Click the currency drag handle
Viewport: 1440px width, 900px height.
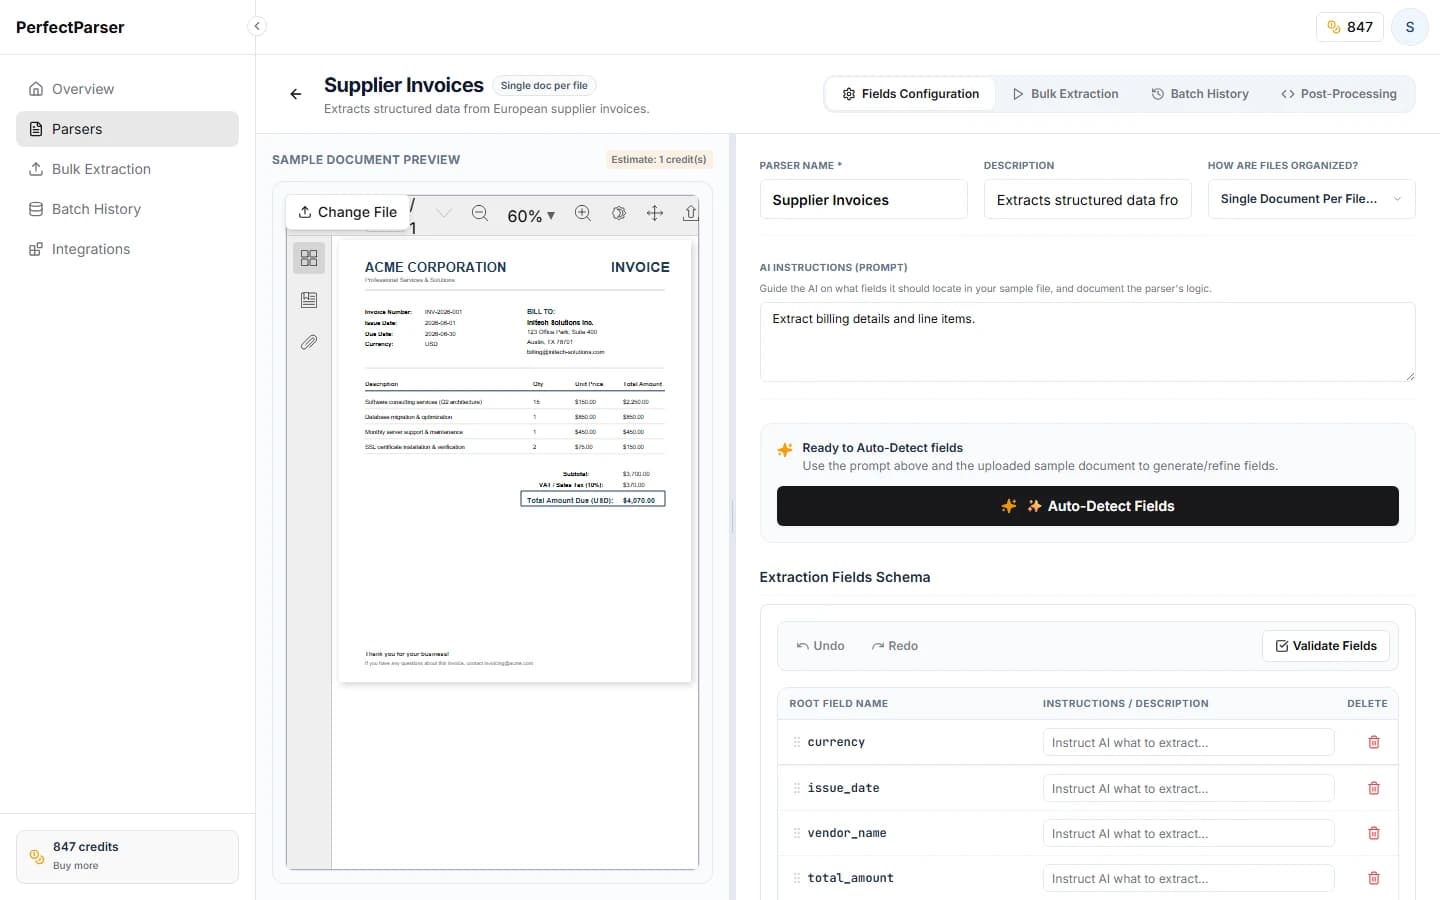tap(797, 742)
